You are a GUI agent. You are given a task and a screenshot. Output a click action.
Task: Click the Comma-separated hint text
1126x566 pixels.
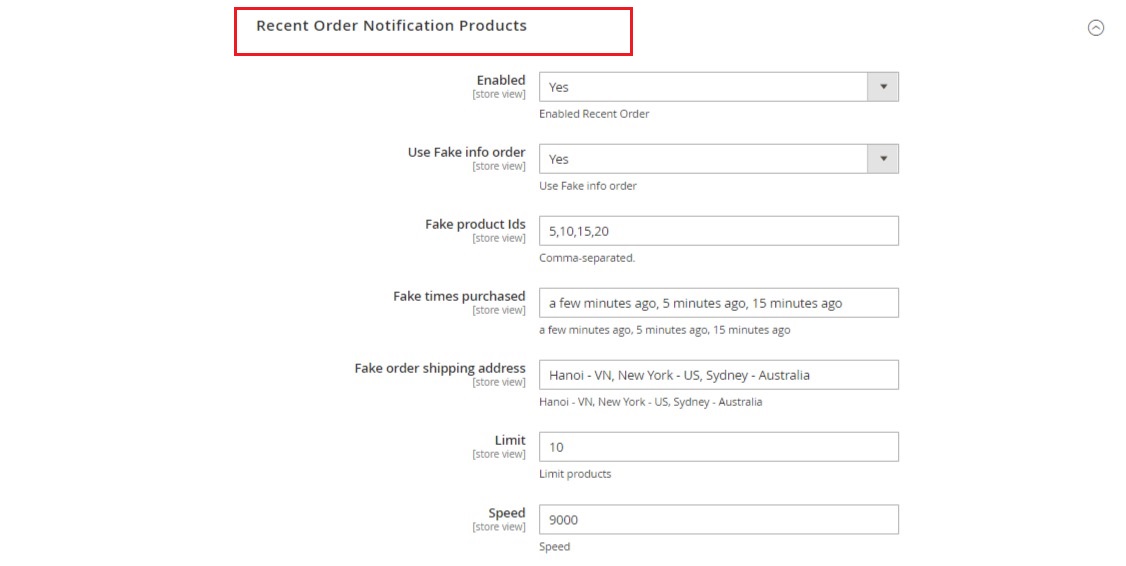(x=587, y=258)
